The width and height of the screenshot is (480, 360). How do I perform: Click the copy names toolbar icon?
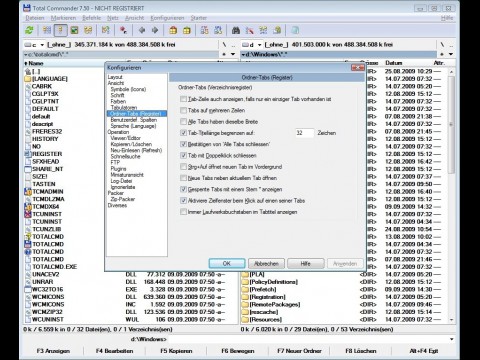(x=277, y=30)
